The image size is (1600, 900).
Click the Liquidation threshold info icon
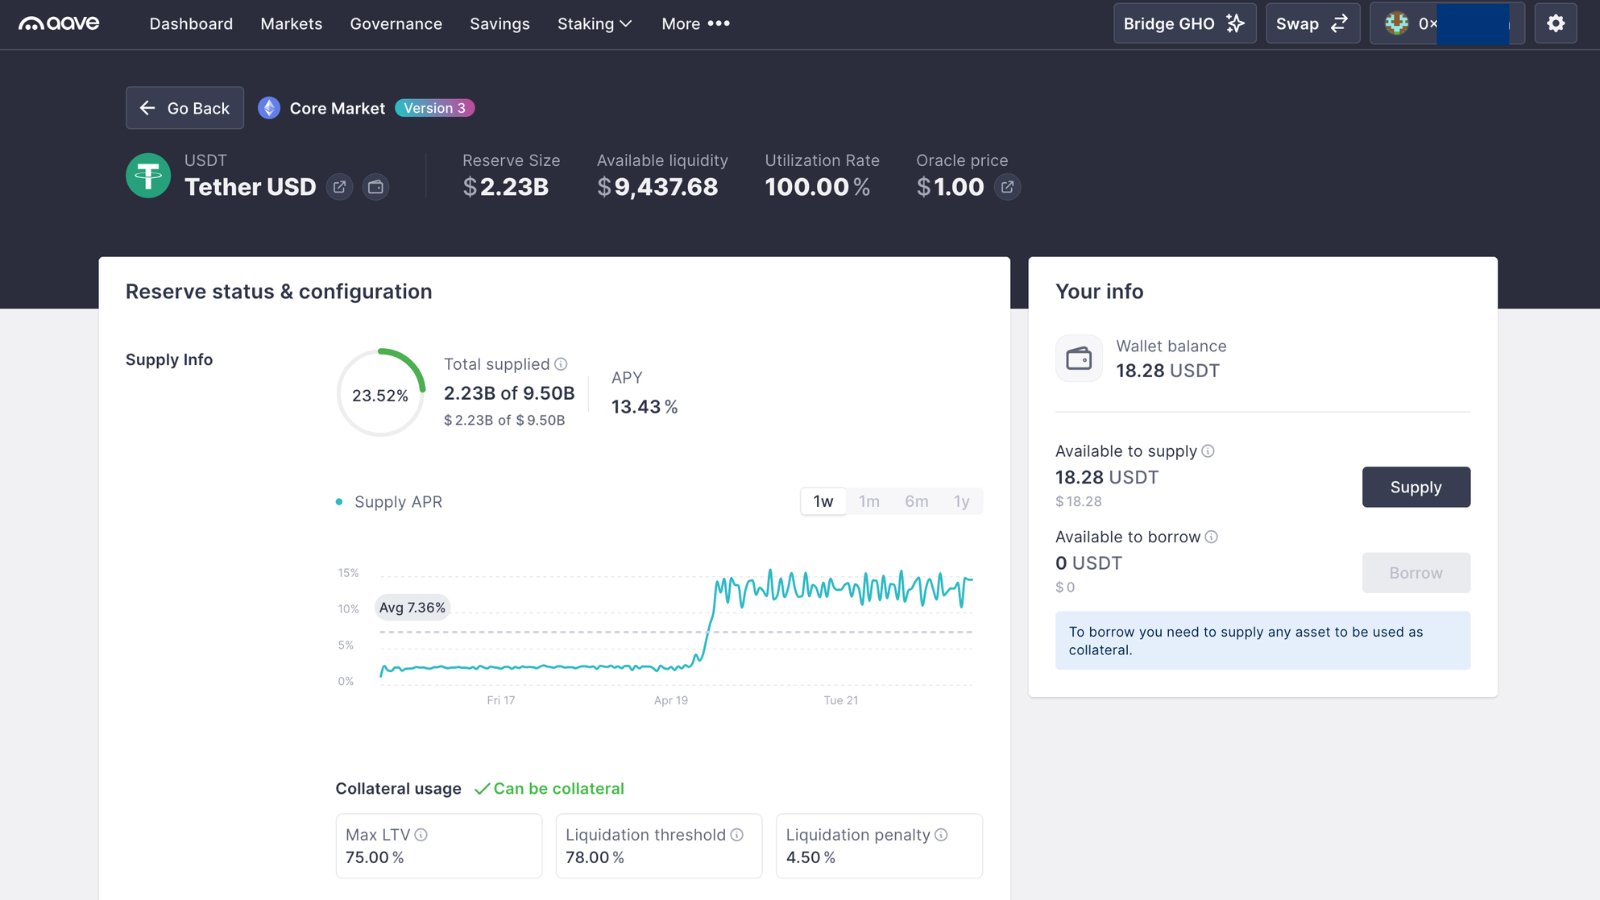735,834
